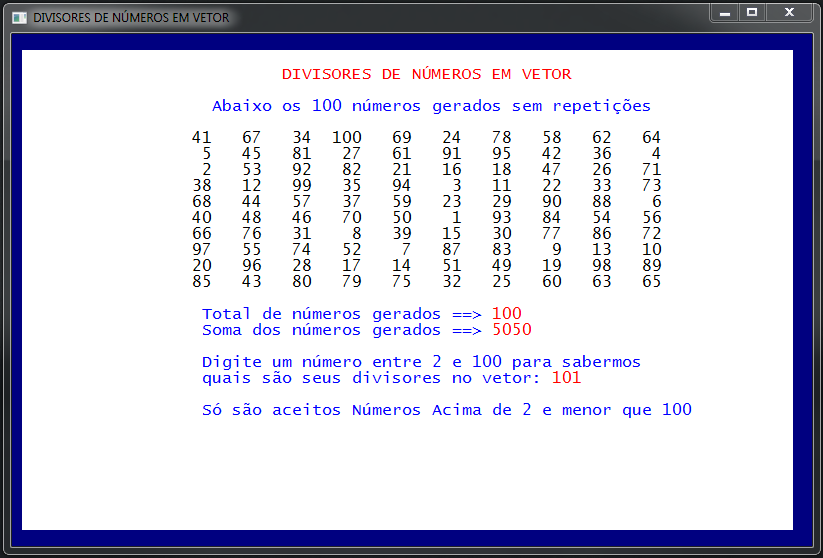Select number 2 in the grid
Viewport: 823px width, 558px height.
pos(207,170)
